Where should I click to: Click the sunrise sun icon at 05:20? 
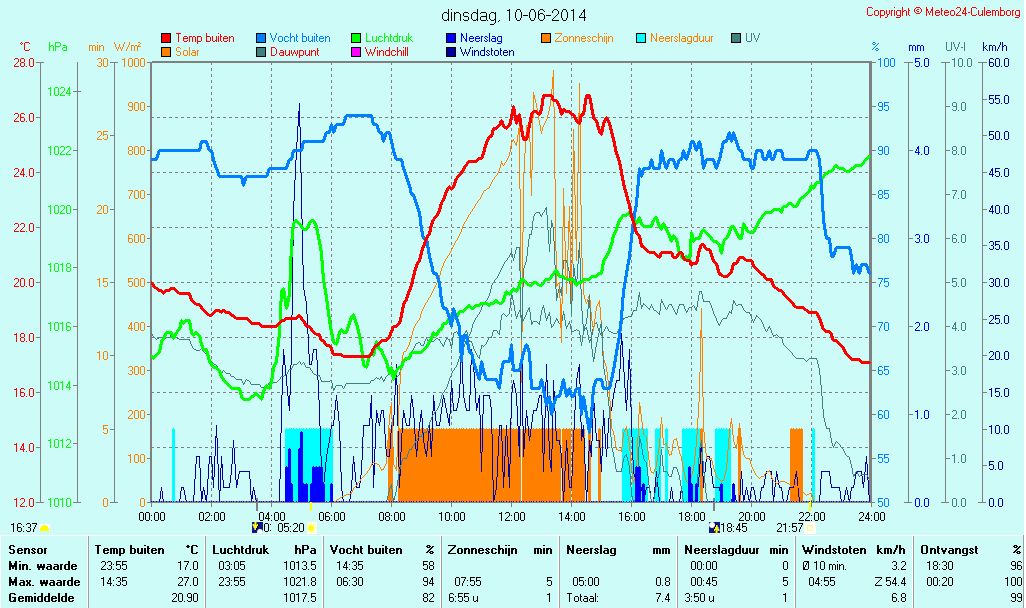pyautogui.click(x=311, y=527)
